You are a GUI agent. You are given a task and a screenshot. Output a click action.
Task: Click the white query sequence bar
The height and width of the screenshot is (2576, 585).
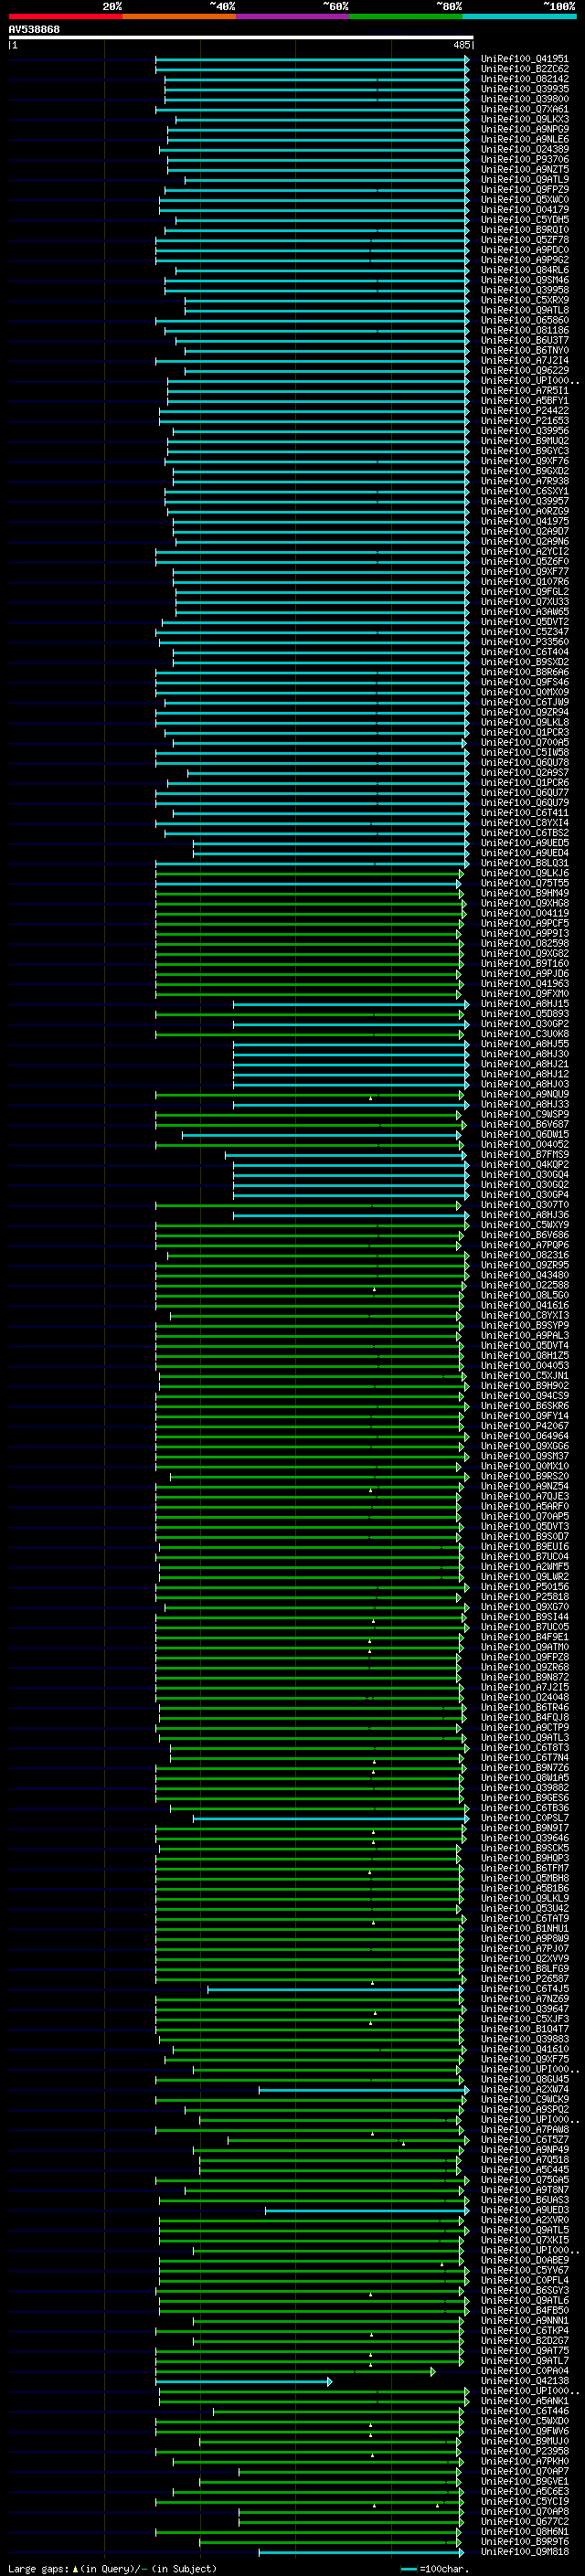point(241,38)
